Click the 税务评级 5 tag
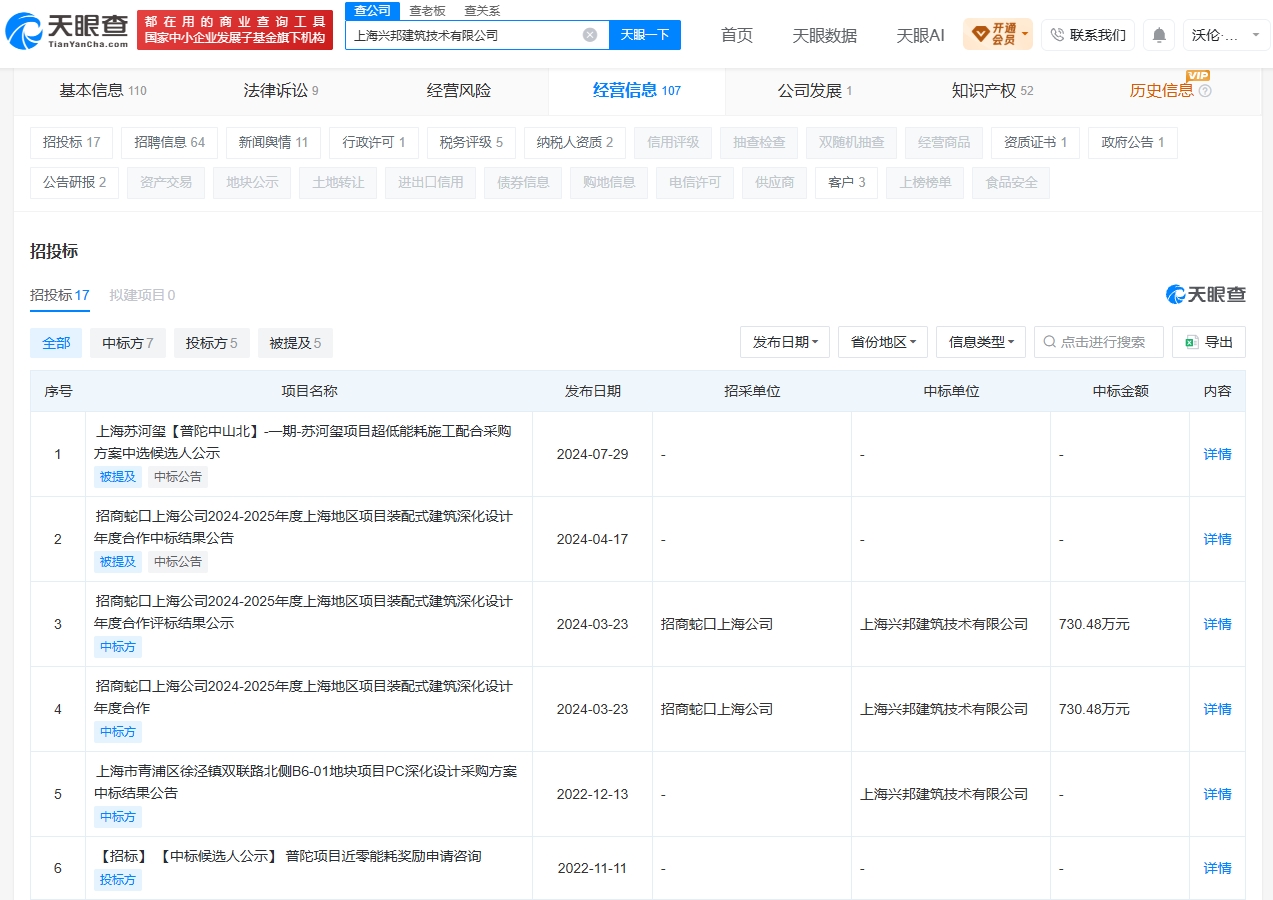This screenshot has height=900, width=1273. pyautogui.click(x=471, y=142)
